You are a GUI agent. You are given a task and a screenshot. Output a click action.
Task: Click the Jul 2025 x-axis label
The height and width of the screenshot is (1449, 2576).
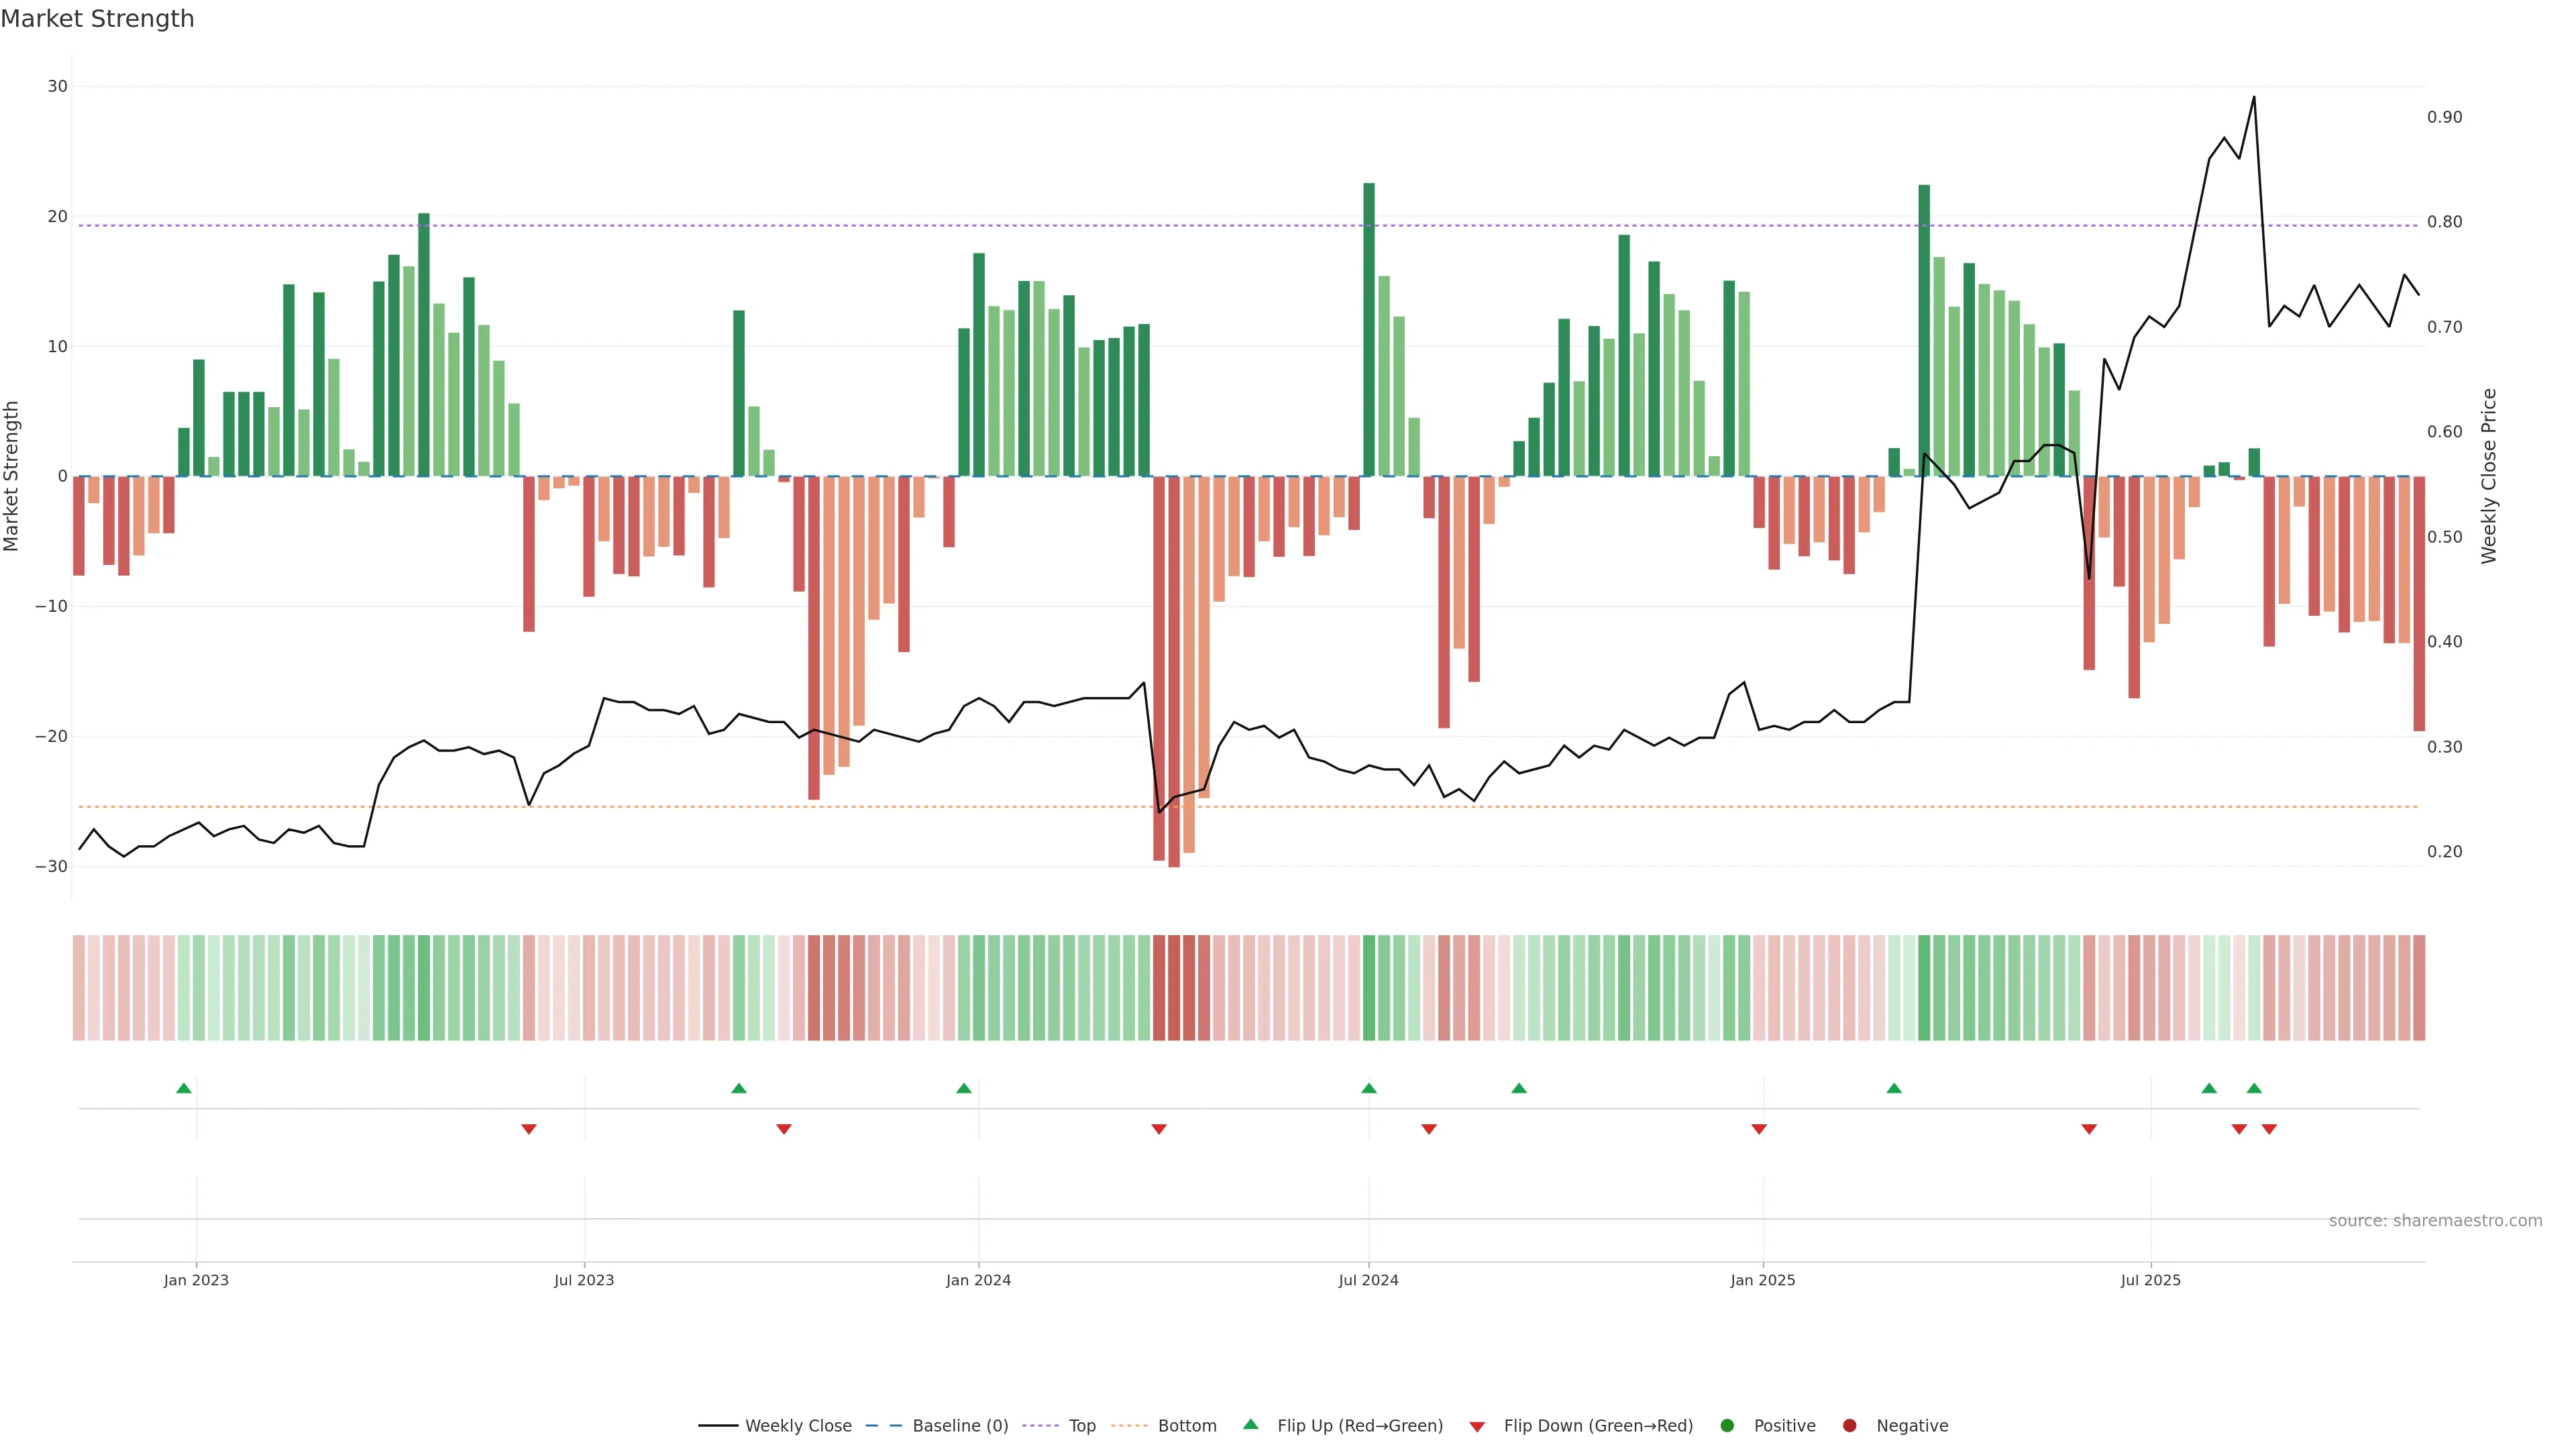pos(2150,1280)
